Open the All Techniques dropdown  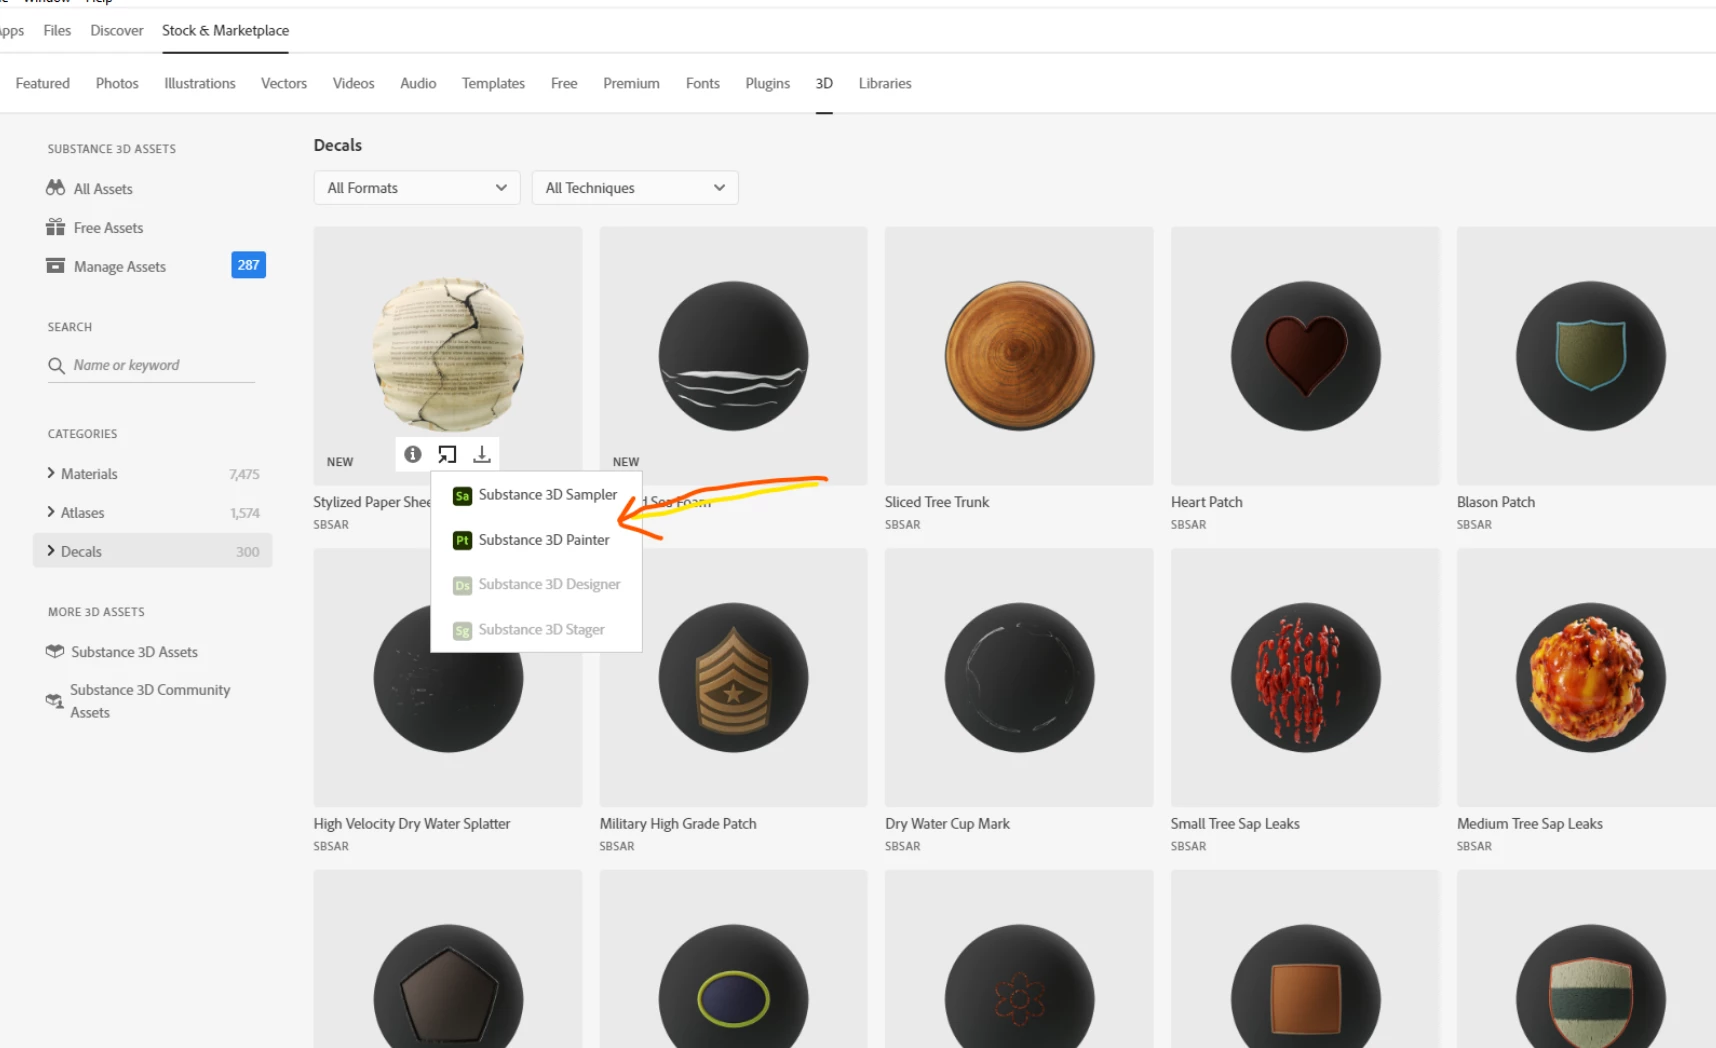[635, 188]
